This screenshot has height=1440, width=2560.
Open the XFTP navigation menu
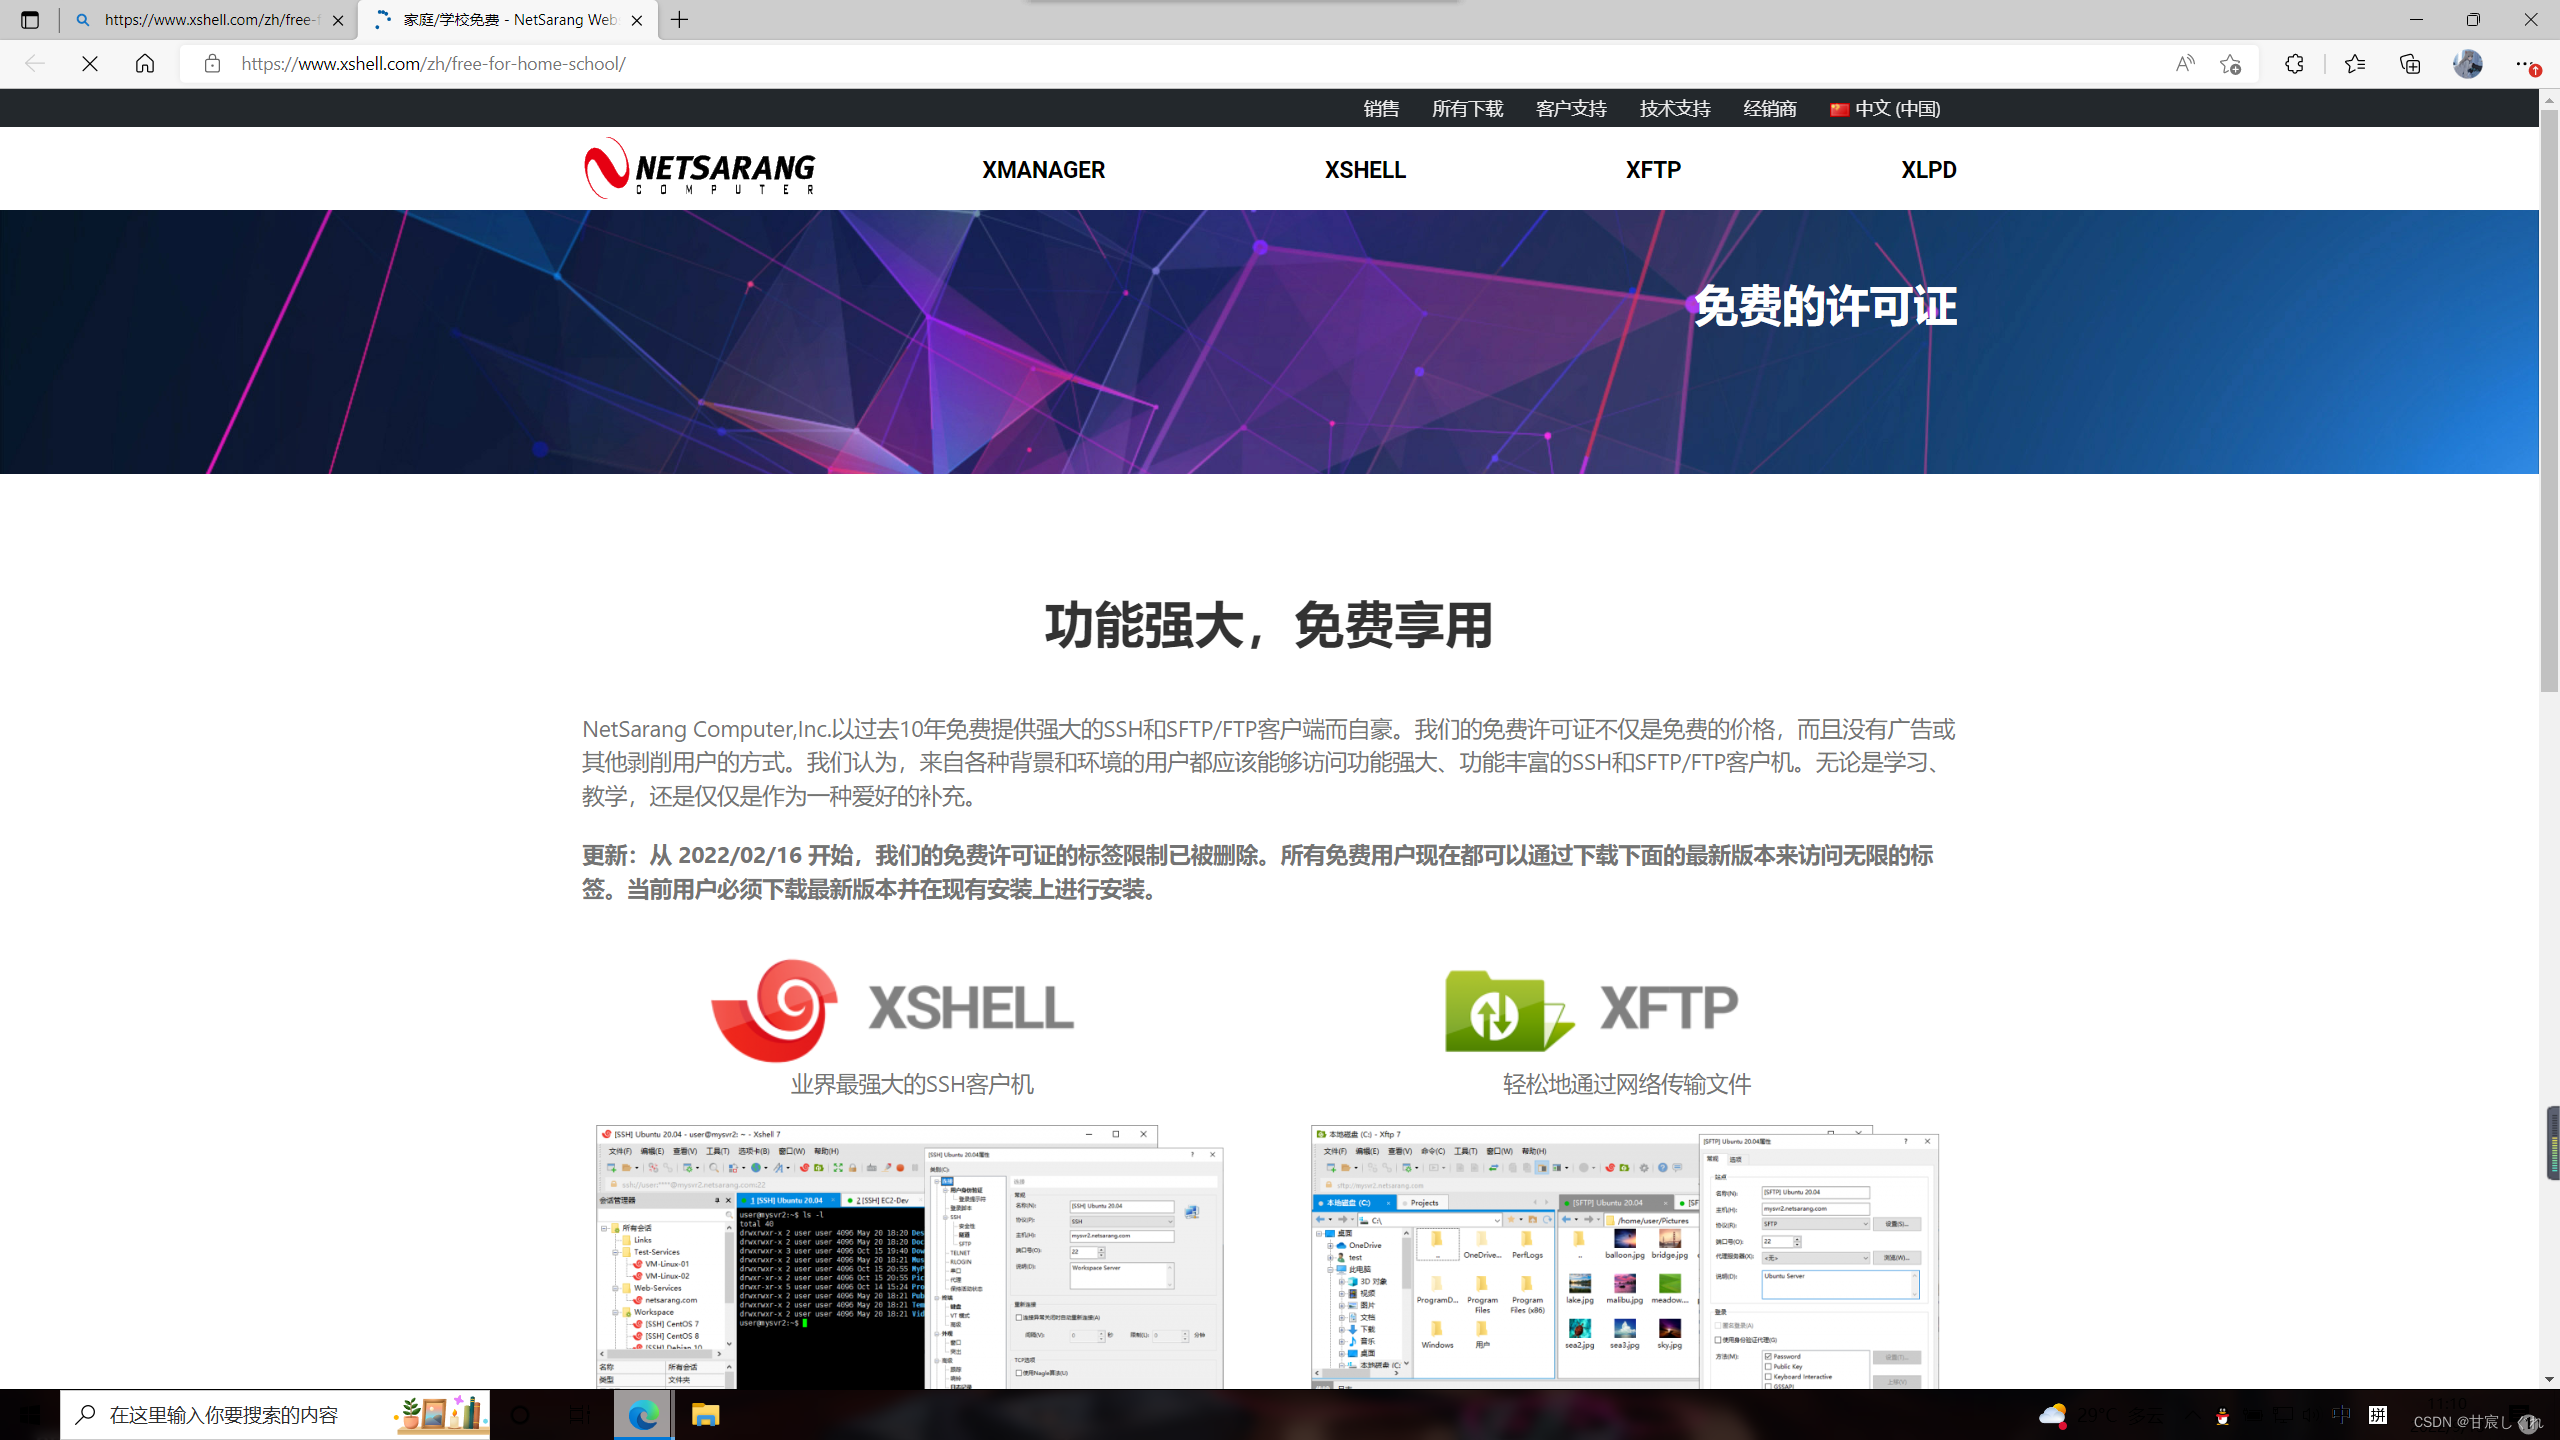point(1653,170)
